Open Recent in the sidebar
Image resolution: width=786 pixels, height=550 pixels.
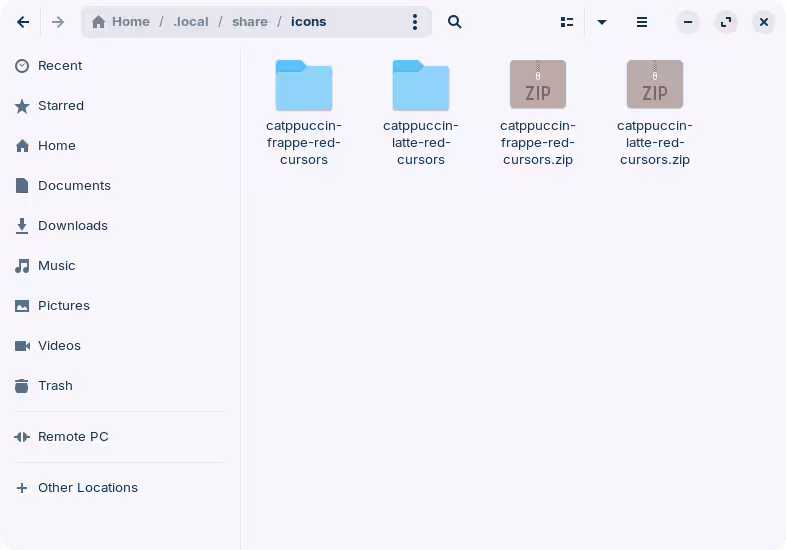60,66
